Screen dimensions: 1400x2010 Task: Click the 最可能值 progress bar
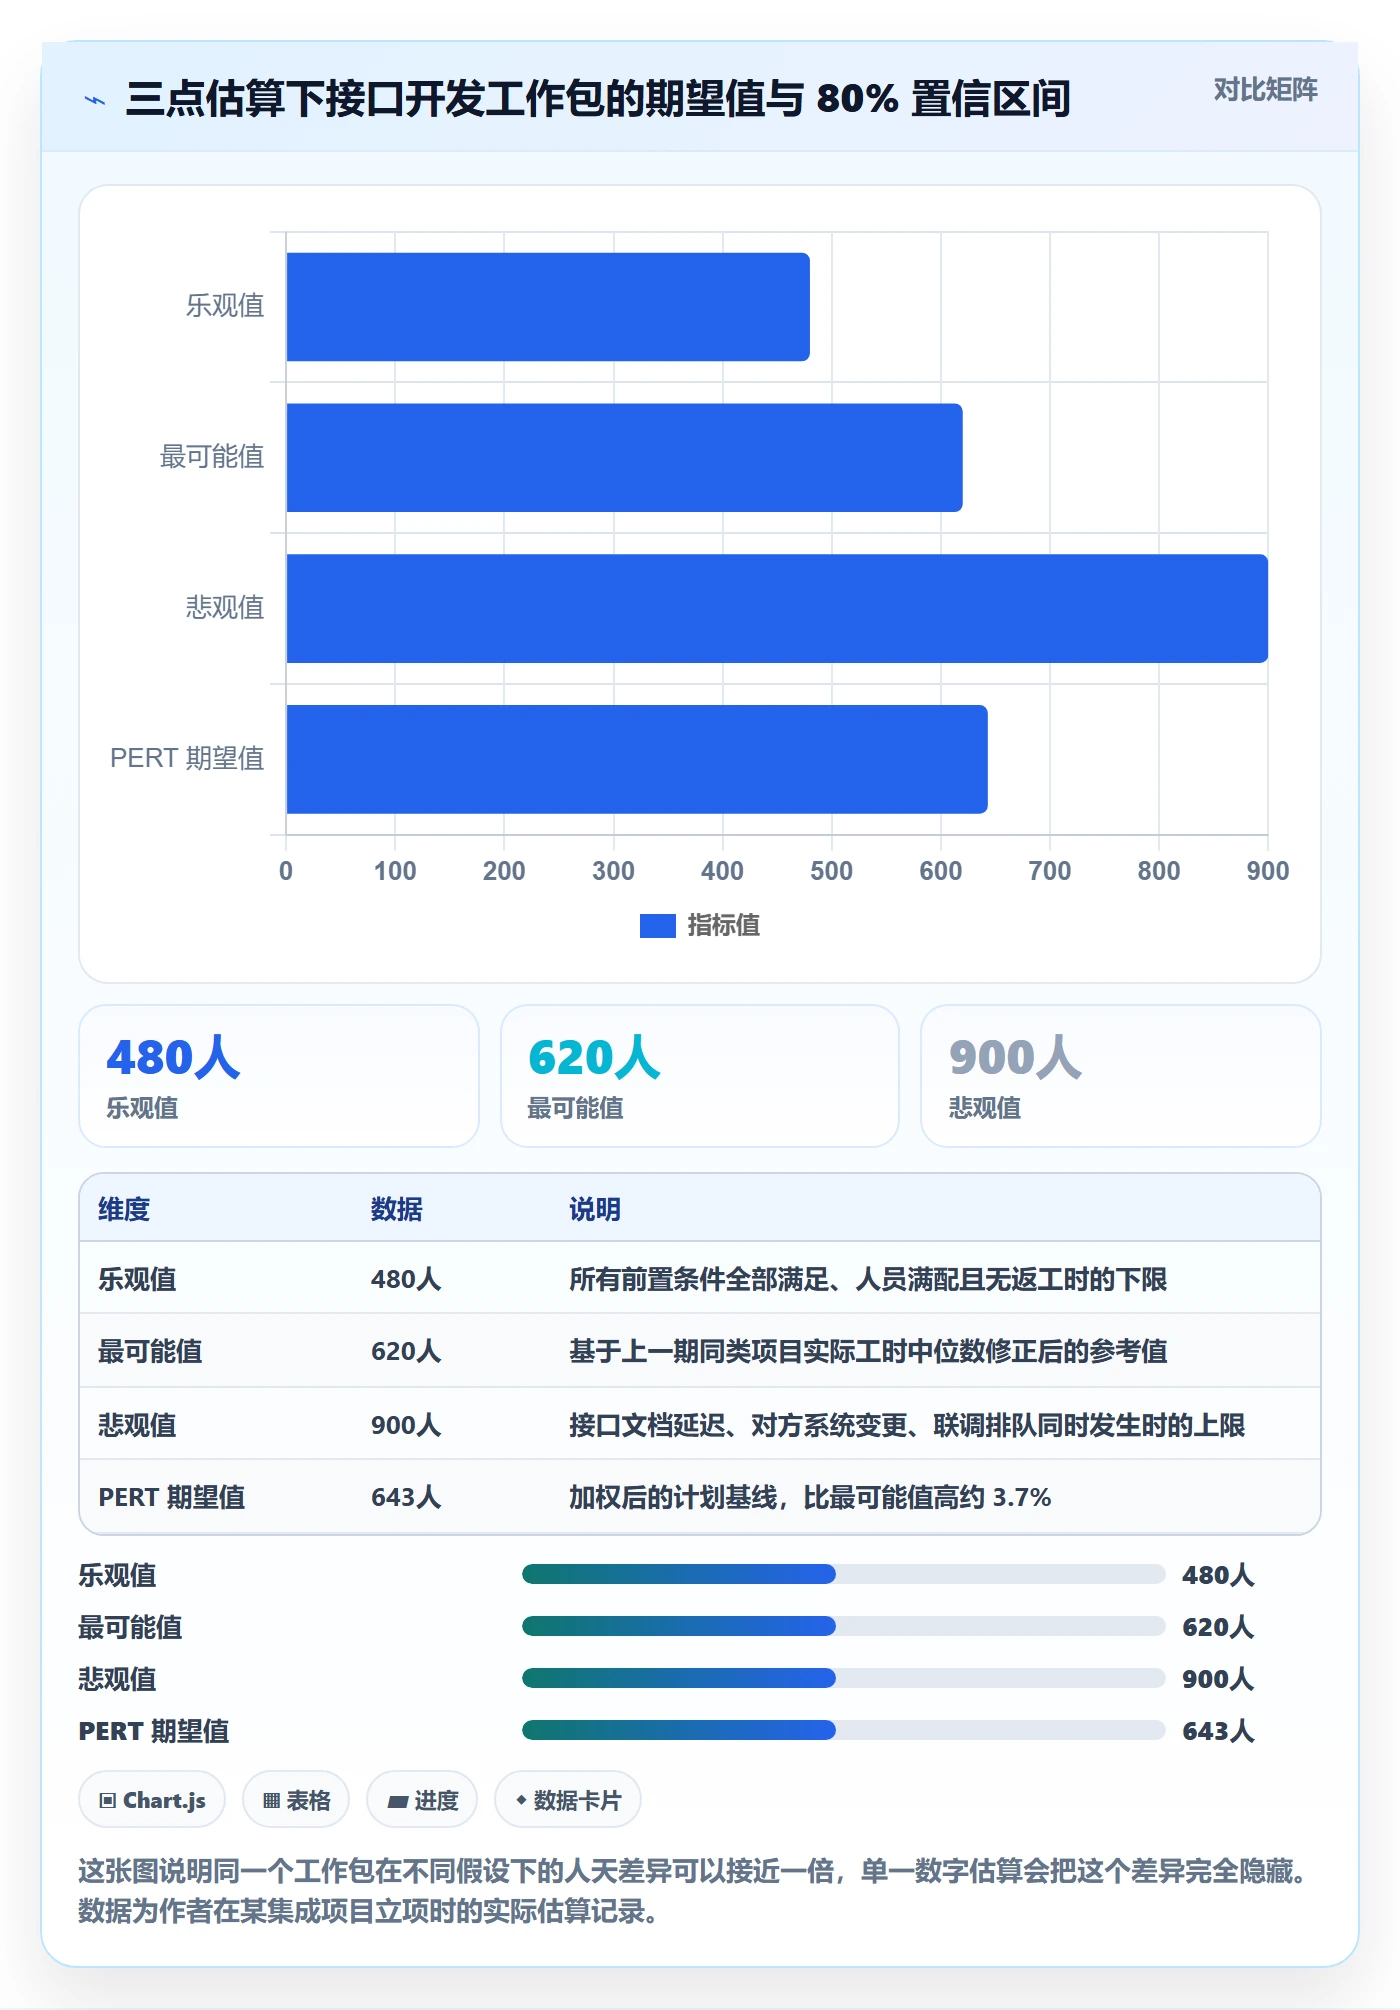(x=843, y=1626)
